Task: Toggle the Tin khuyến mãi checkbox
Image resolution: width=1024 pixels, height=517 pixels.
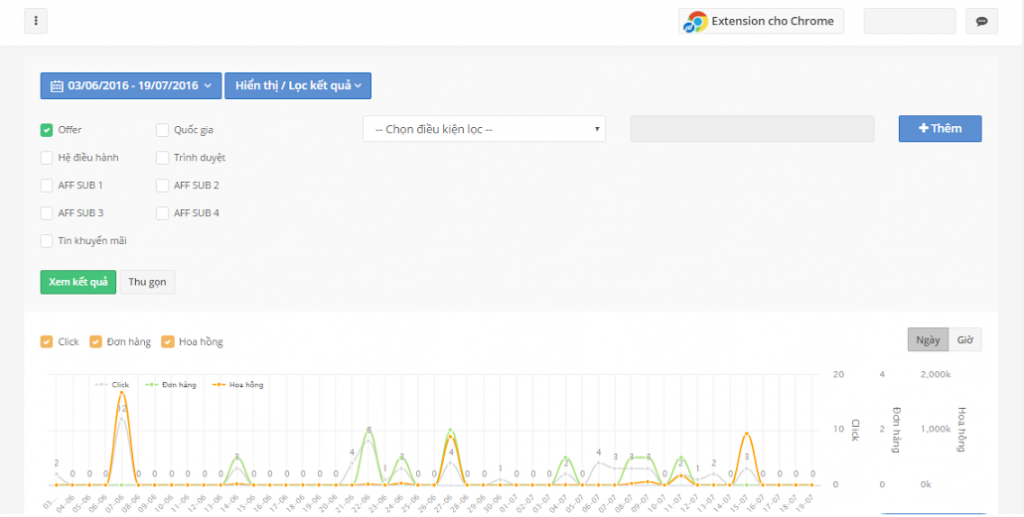Action: click(47, 241)
